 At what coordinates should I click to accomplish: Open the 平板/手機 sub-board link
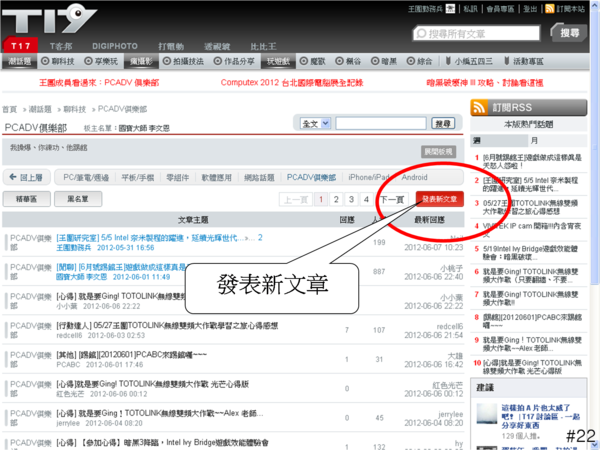point(137,178)
